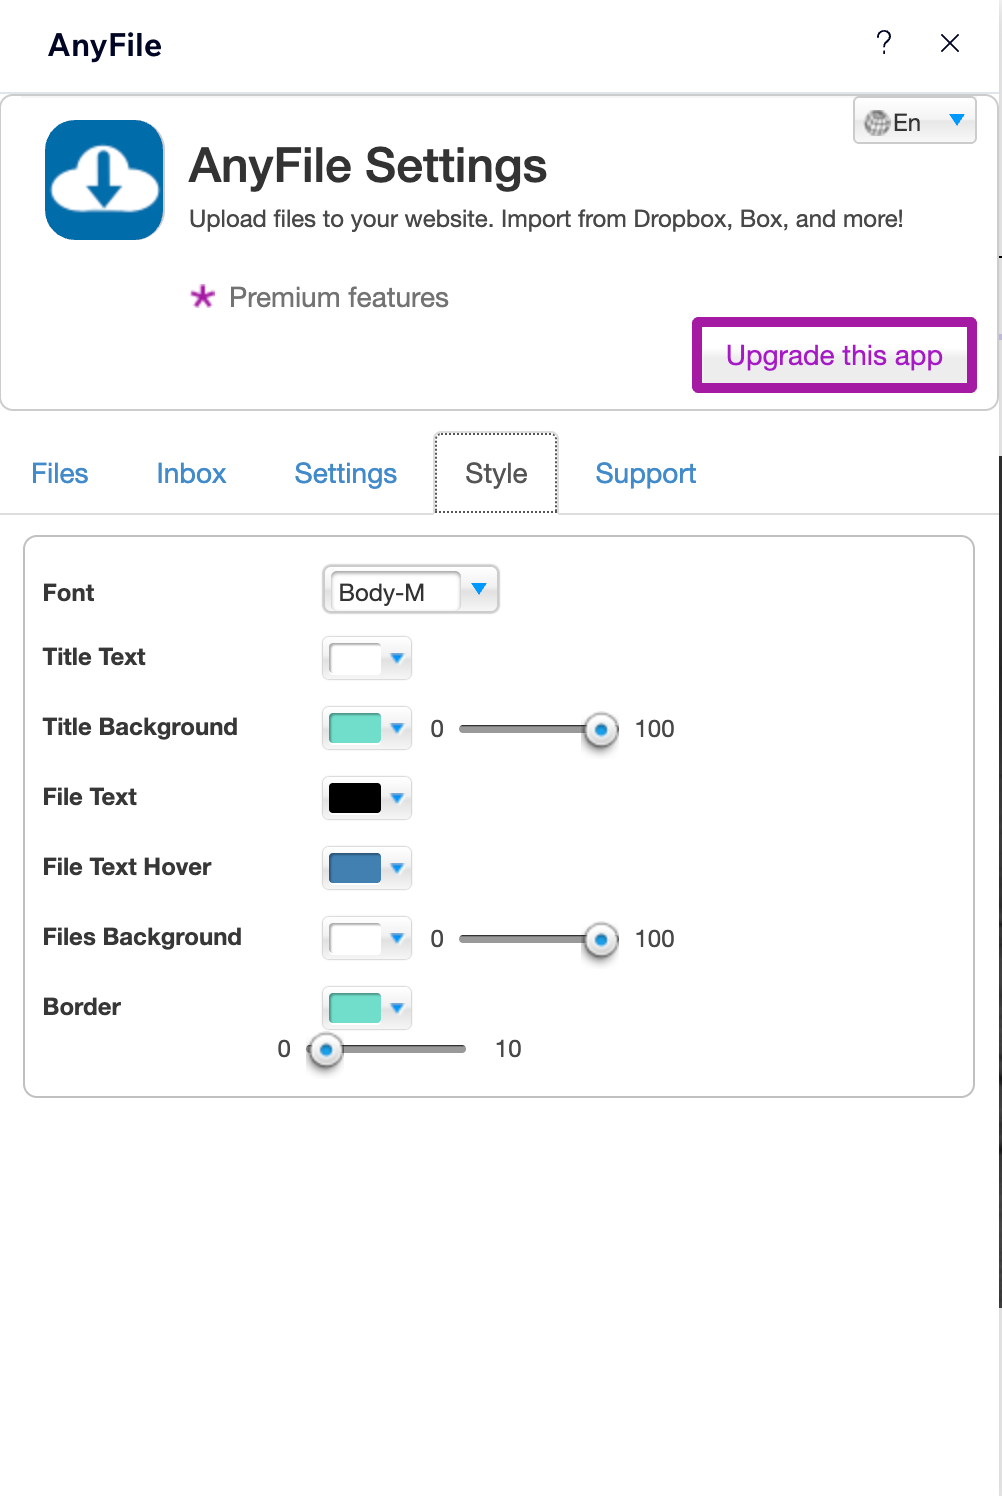Click the Premium features text
Viewport: 1002px width, 1496px height.
[339, 297]
